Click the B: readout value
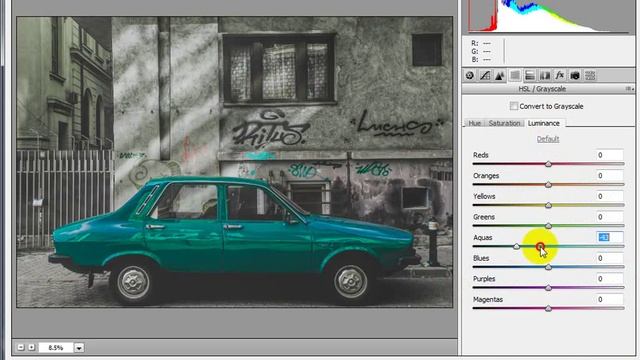The width and height of the screenshot is (640, 360). [x=487, y=60]
